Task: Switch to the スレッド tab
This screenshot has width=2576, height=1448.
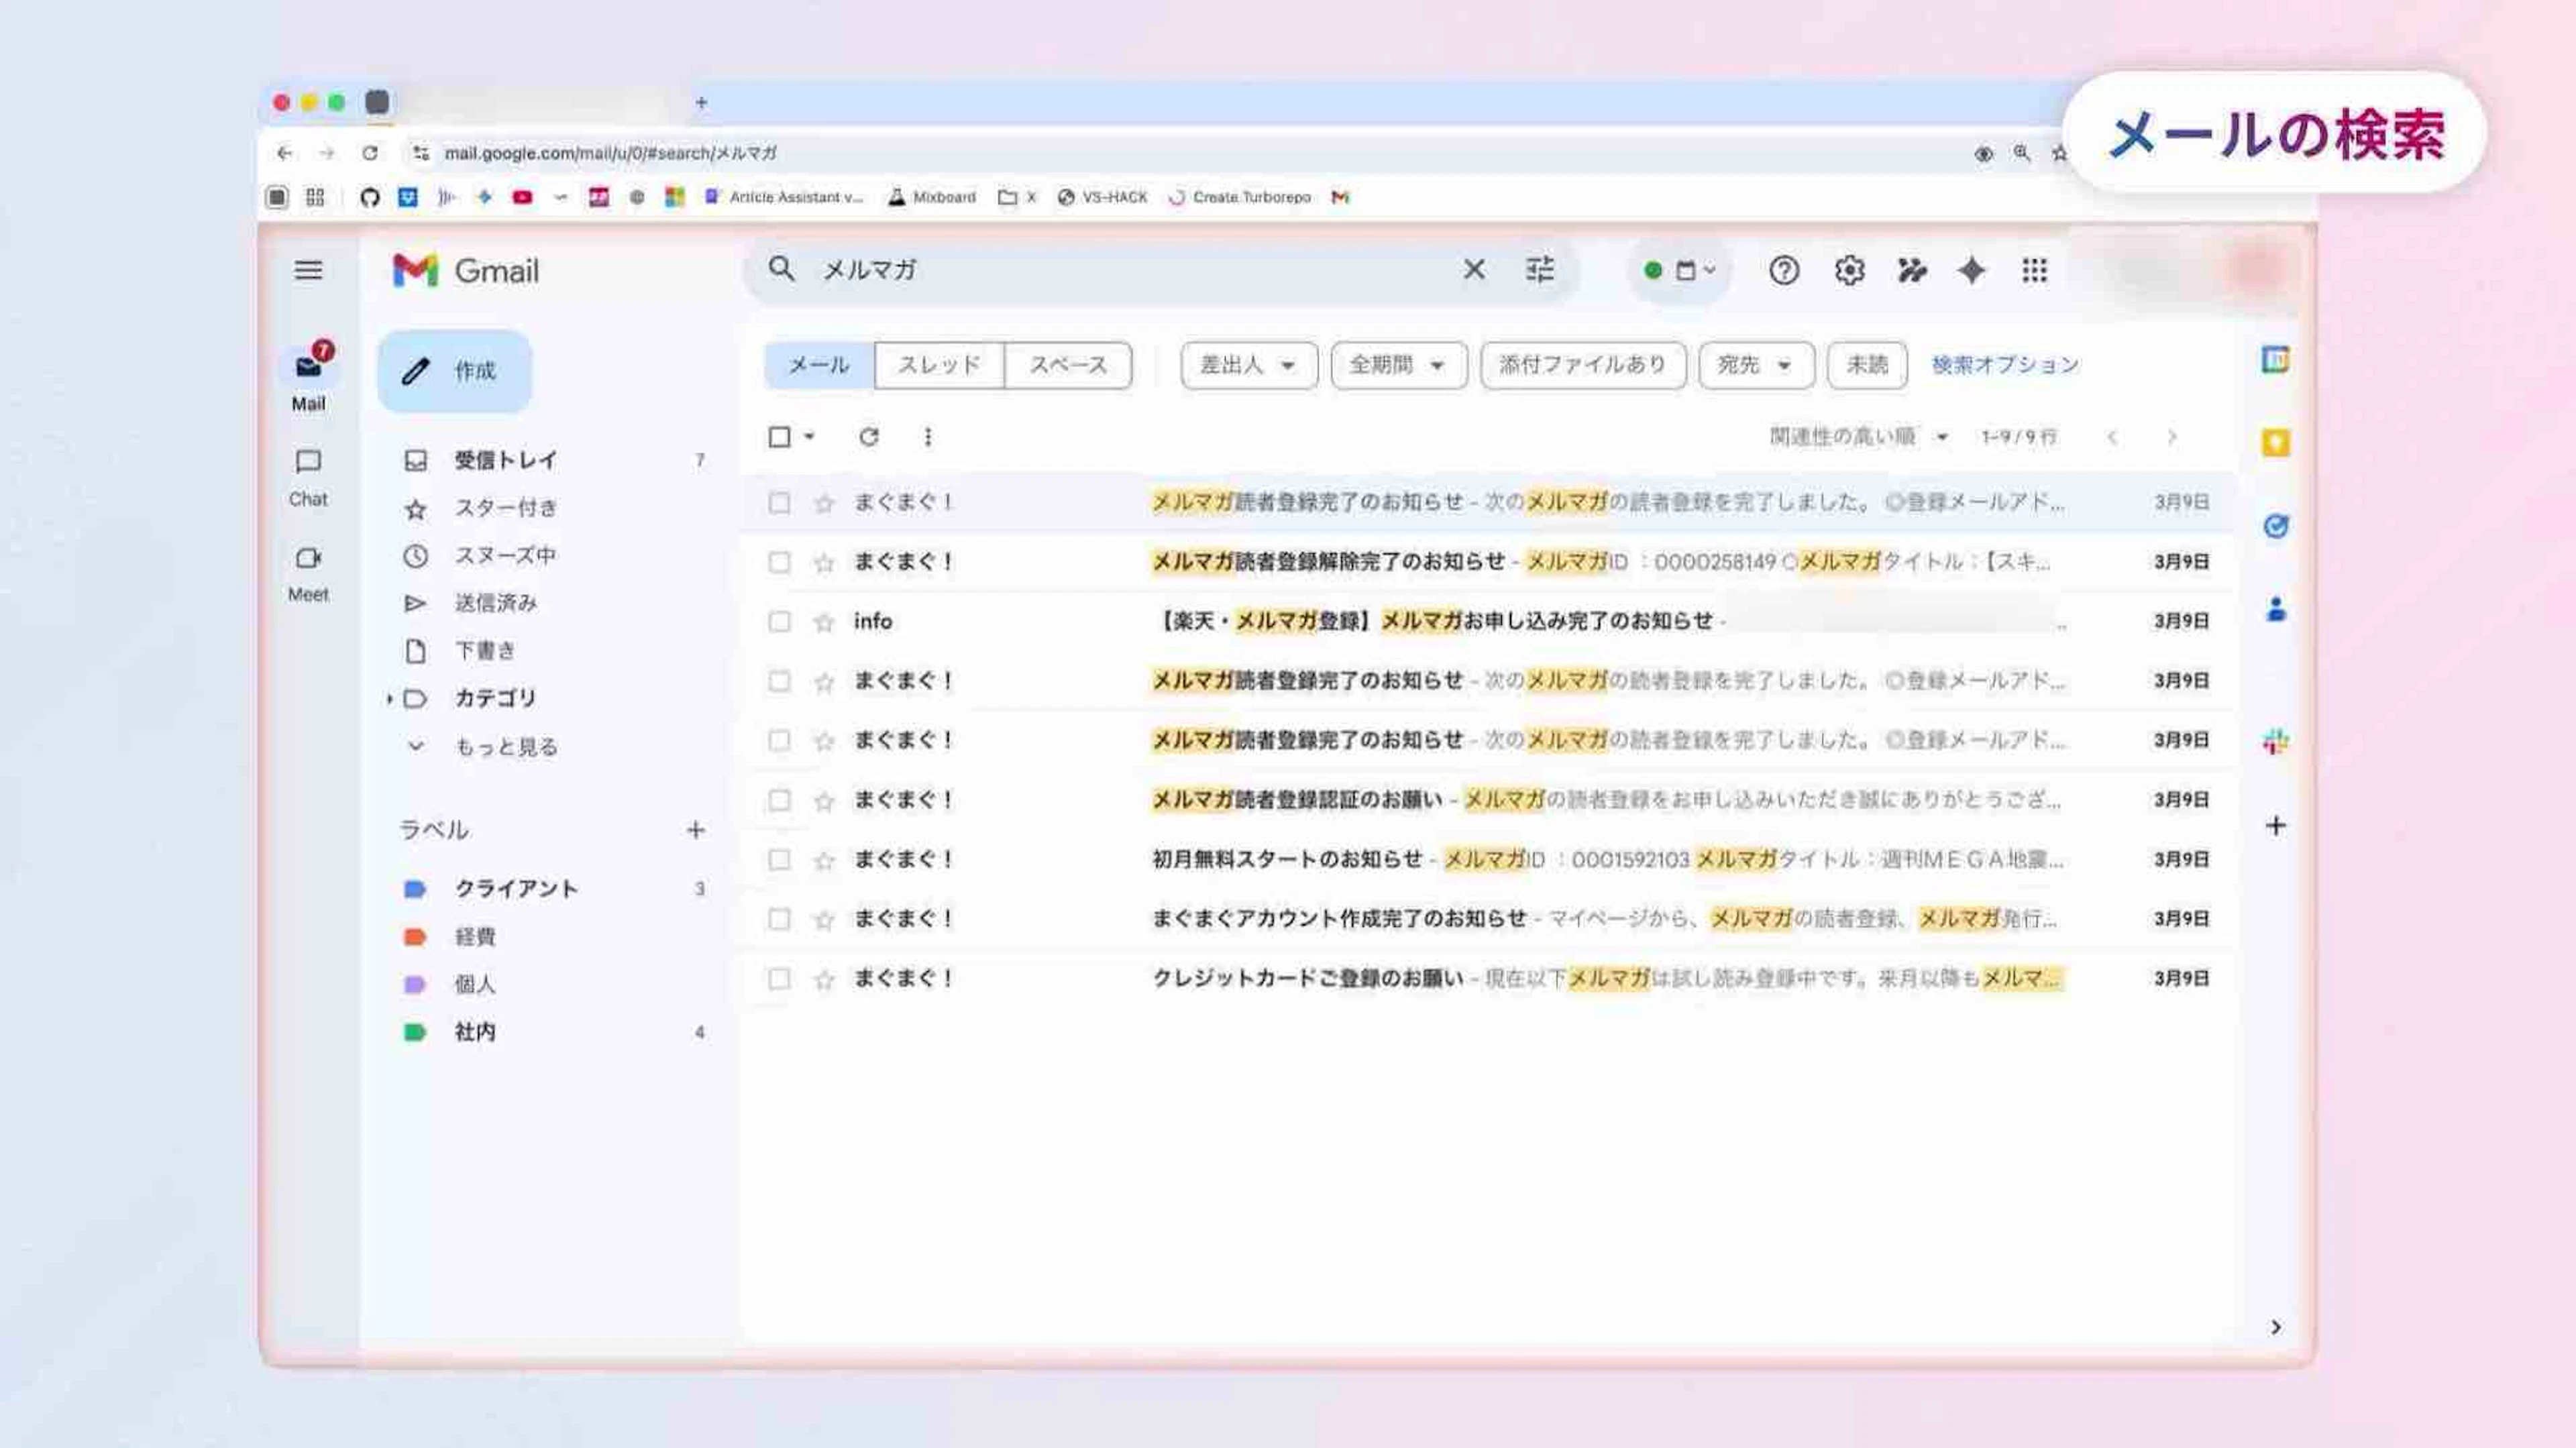Action: click(938, 365)
